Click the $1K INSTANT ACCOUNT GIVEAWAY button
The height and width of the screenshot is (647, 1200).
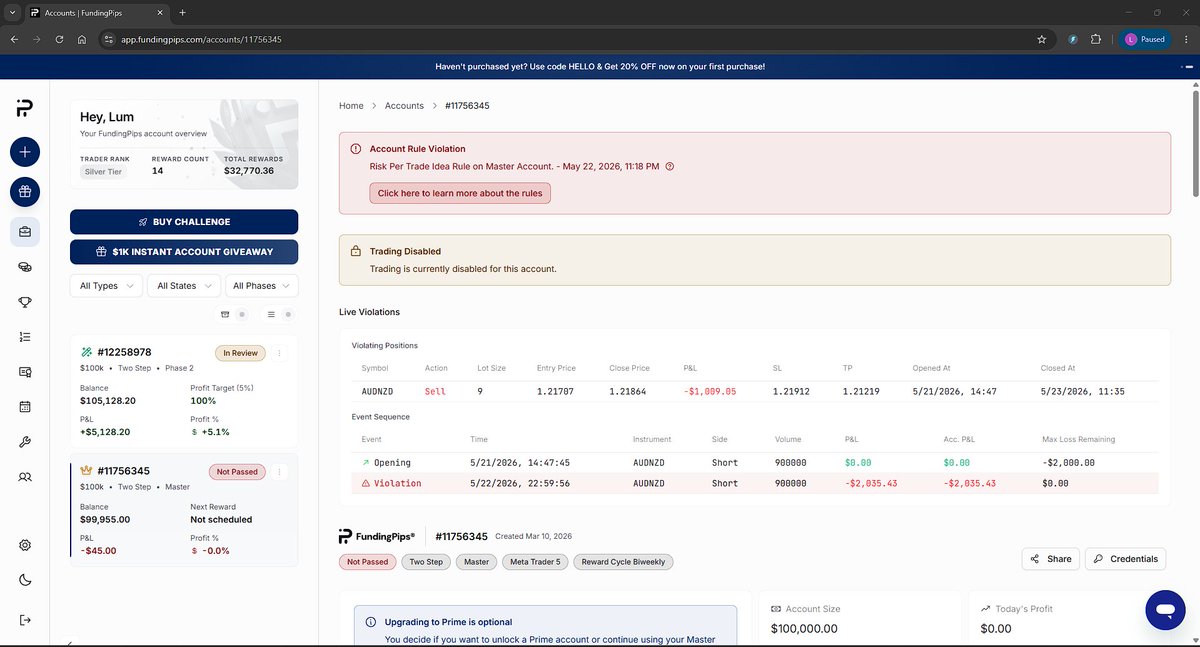coord(184,252)
